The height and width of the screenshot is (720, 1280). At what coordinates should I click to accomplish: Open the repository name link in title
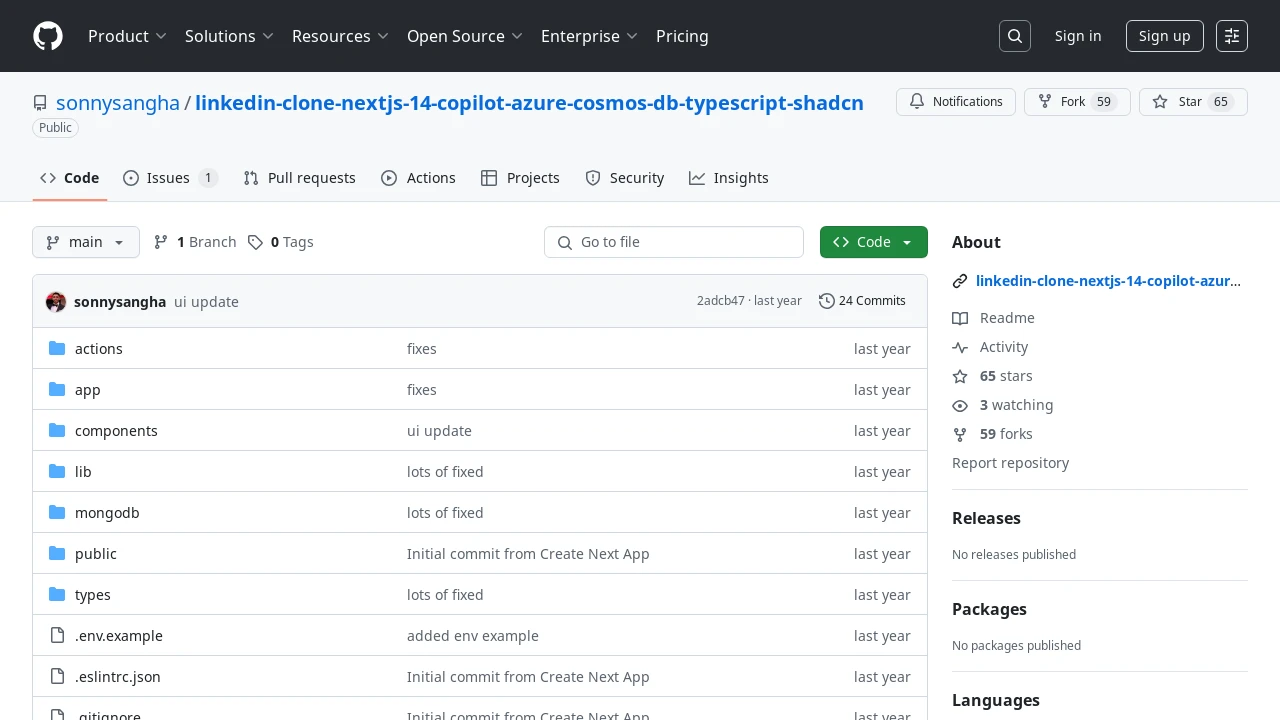[529, 102]
